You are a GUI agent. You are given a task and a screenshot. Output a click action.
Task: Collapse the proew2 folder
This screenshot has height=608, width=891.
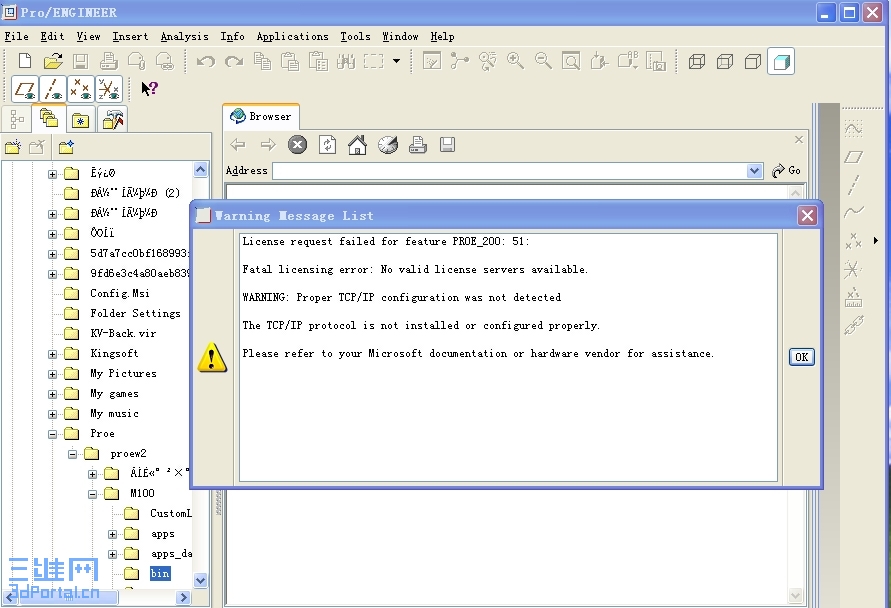[x=72, y=454]
